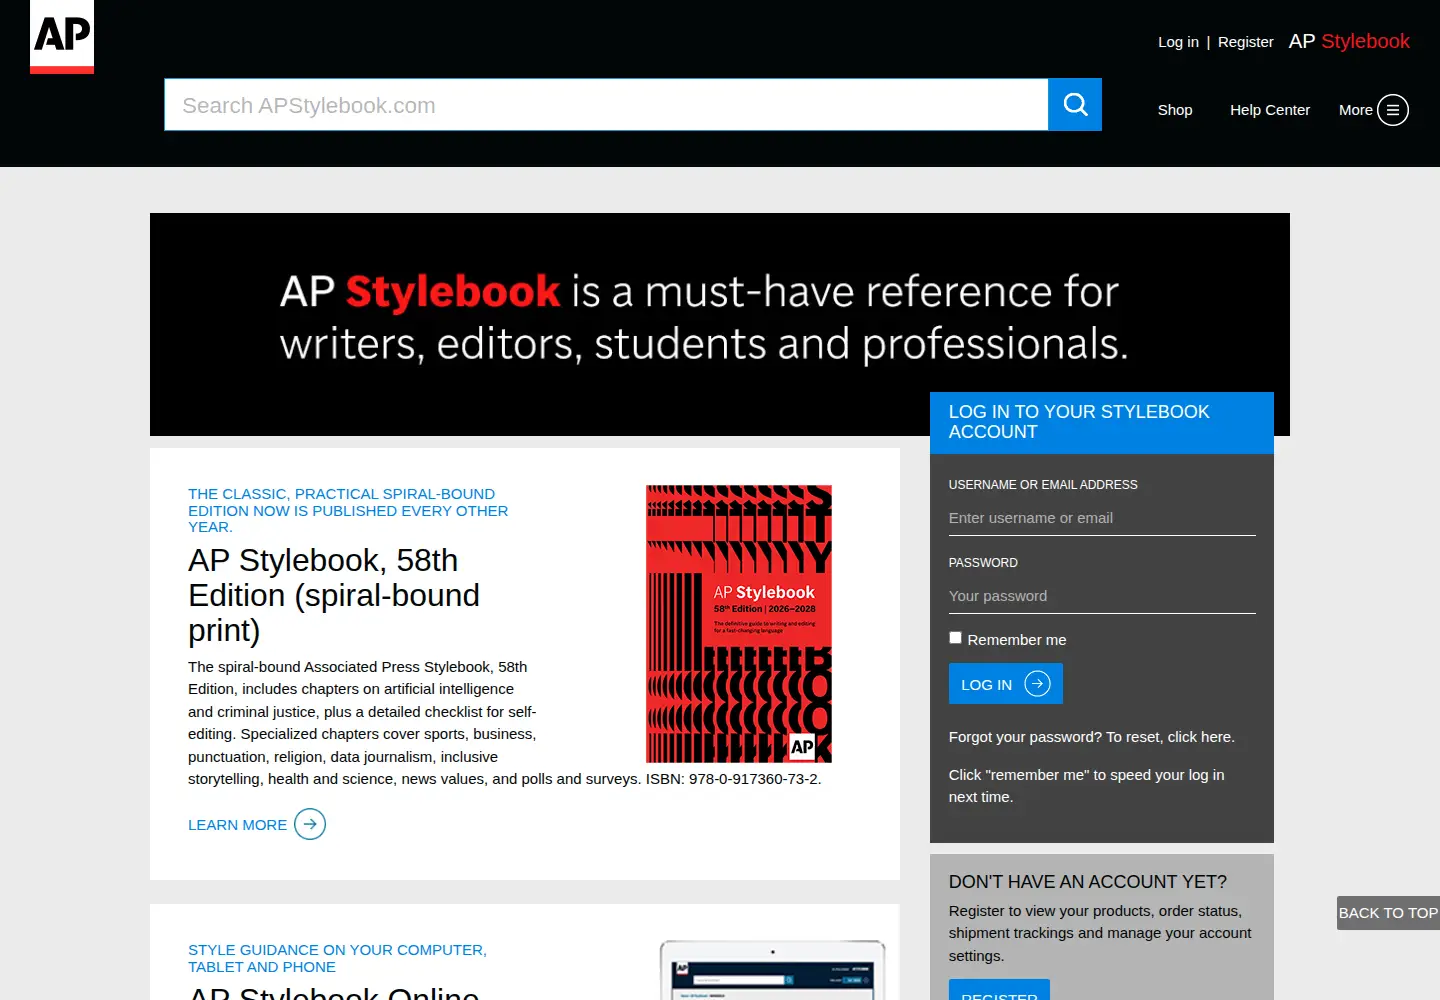This screenshot has height=1000, width=1440.
Task: Click the Stylebook 58th Edition cover image
Action: tap(739, 624)
